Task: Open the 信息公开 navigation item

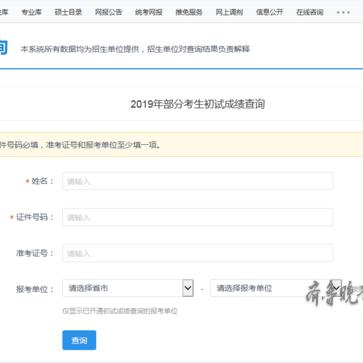Action: tap(269, 12)
